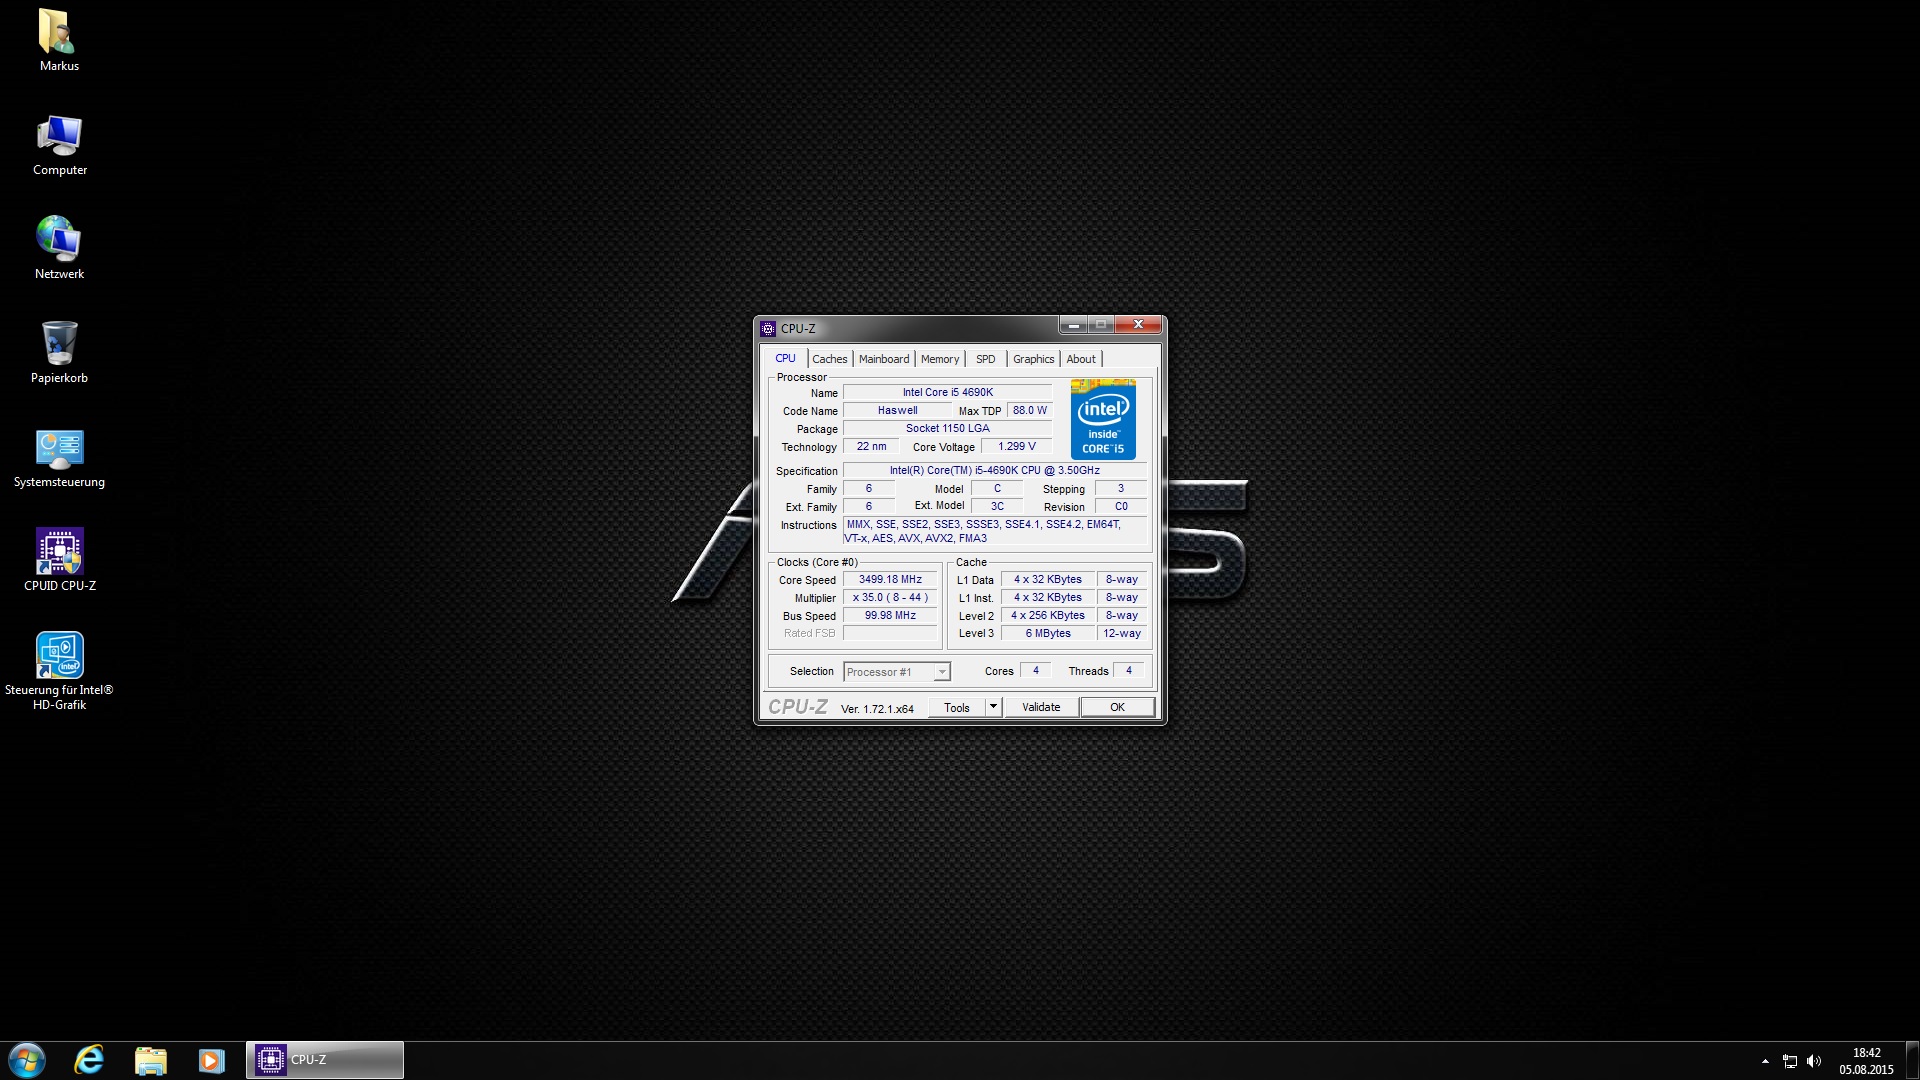
Task: Switch to the Mainboard tab
Action: (883, 359)
